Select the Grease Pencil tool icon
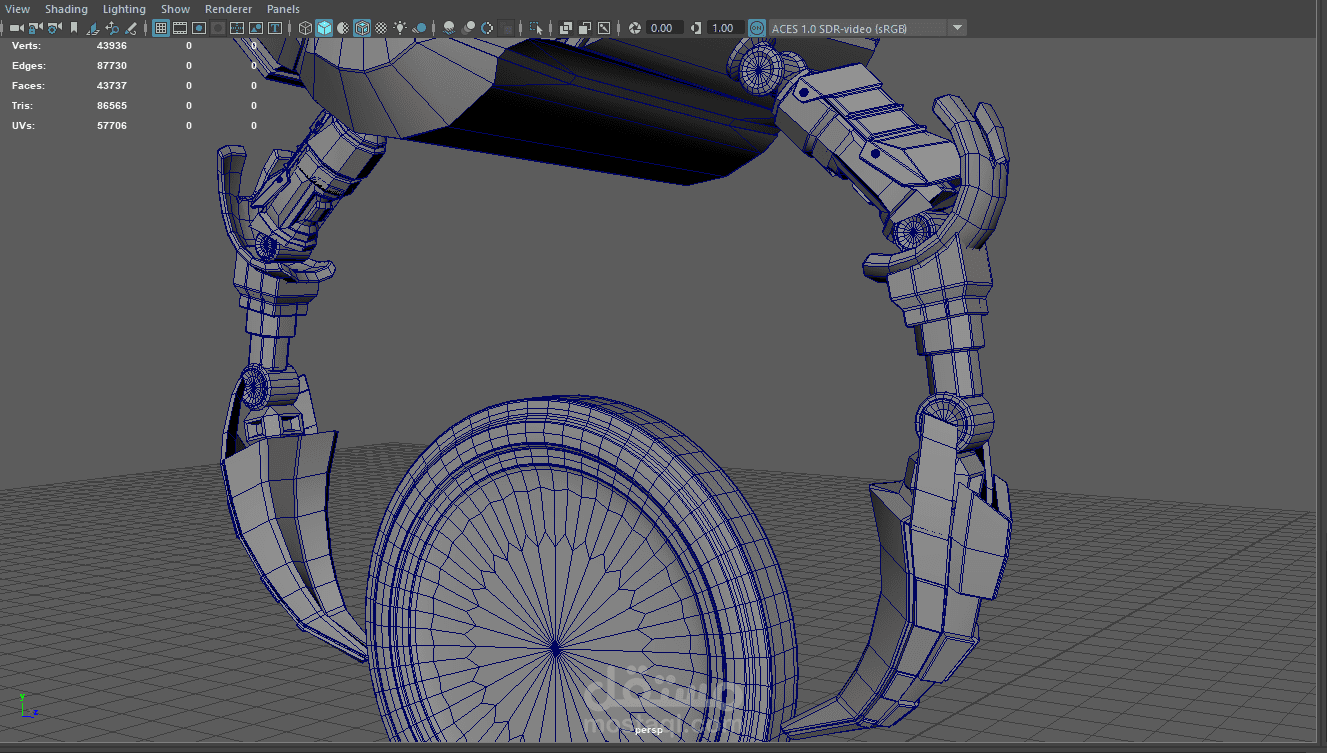Image resolution: width=1327 pixels, height=753 pixels. (130, 28)
